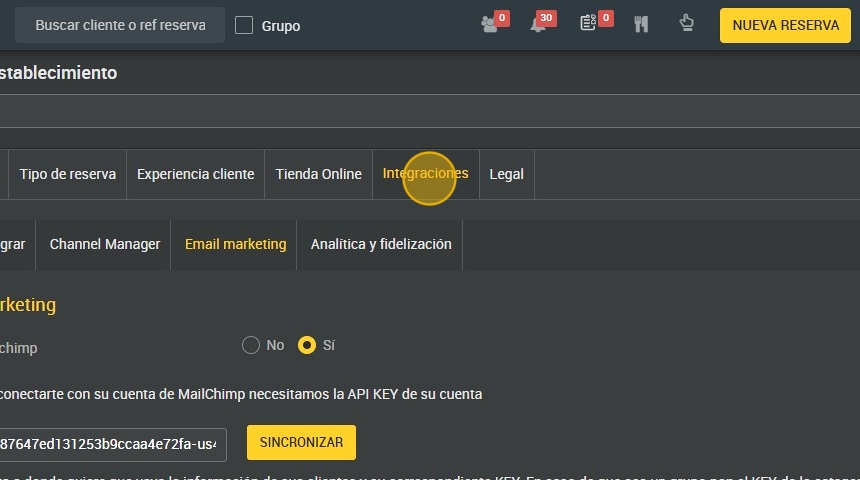Open the reservations list icon with 0 badge
Image resolution: width=860 pixels, height=480 pixels.
click(596, 22)
